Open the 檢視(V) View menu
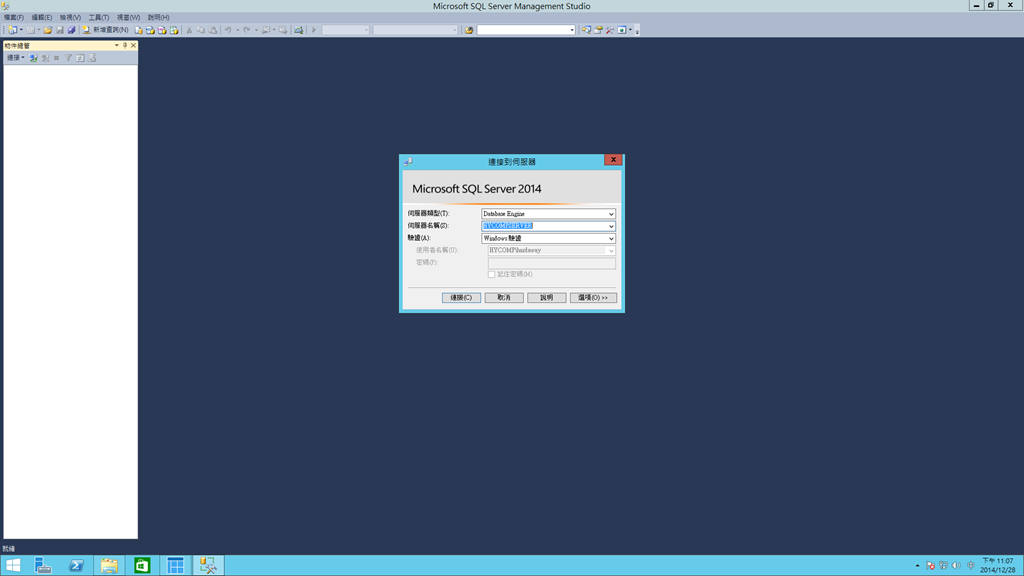Screen dimensions: 1024x576 pyautogui.click(x=70, y=18)
